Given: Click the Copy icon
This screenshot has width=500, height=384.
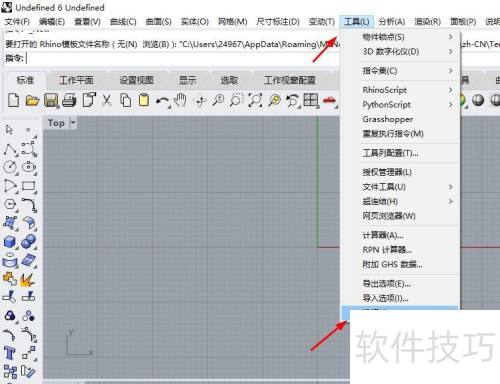Looking at the screenshot, I should click(x=125, y=100).
